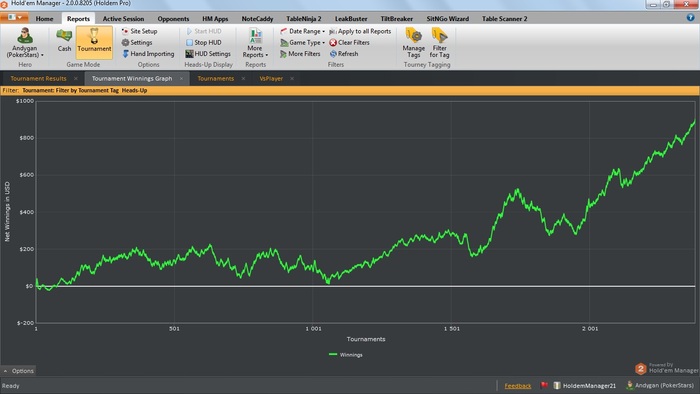Switch to Cash game mode
The width and height of the screenshot is (700, 394).
click(x=64, y=40)
